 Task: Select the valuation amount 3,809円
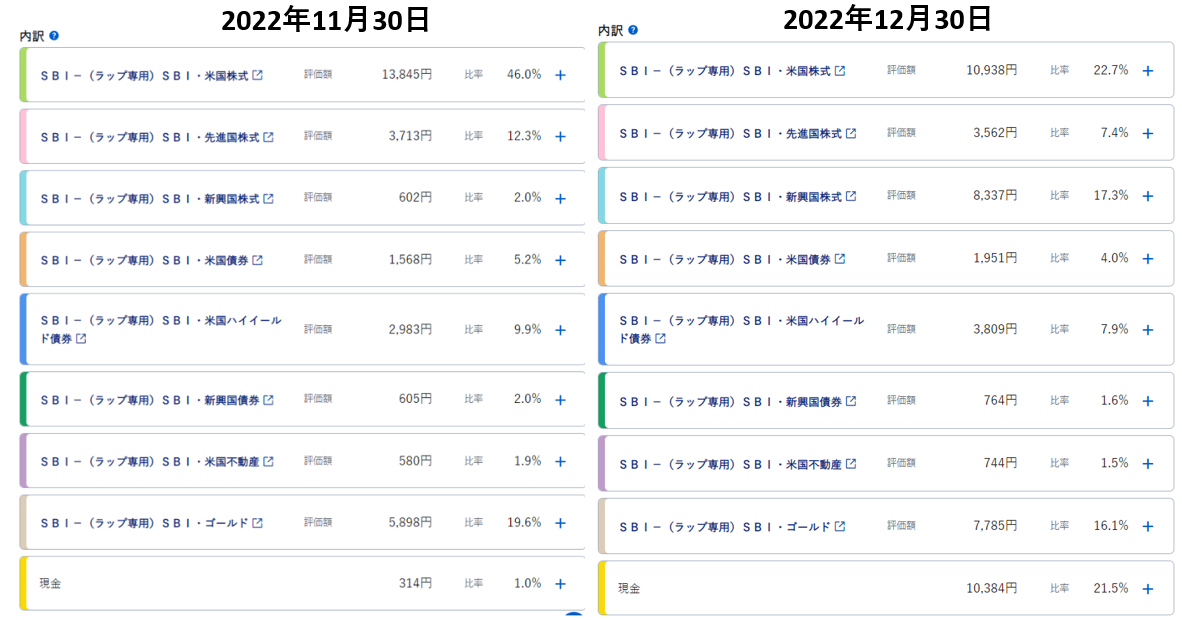[x=995, y=329]
